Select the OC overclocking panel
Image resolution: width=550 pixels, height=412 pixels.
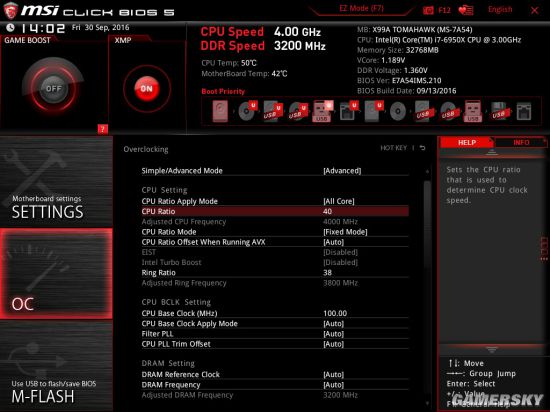(56, 274)
